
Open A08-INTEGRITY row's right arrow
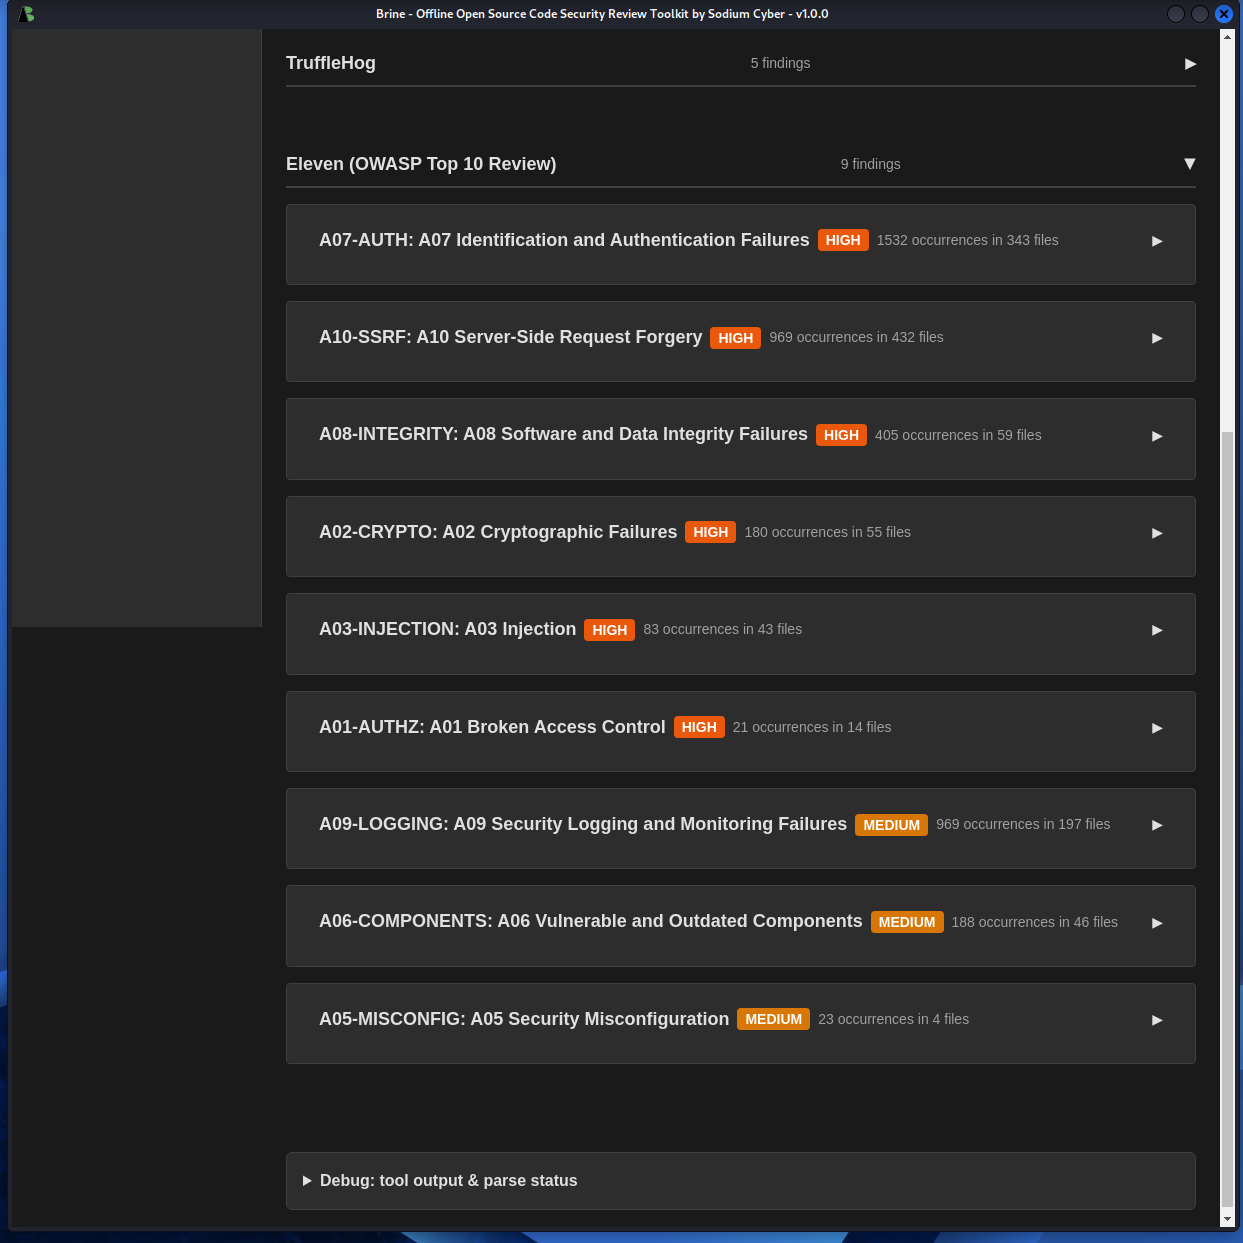[x=1157, y=436]
